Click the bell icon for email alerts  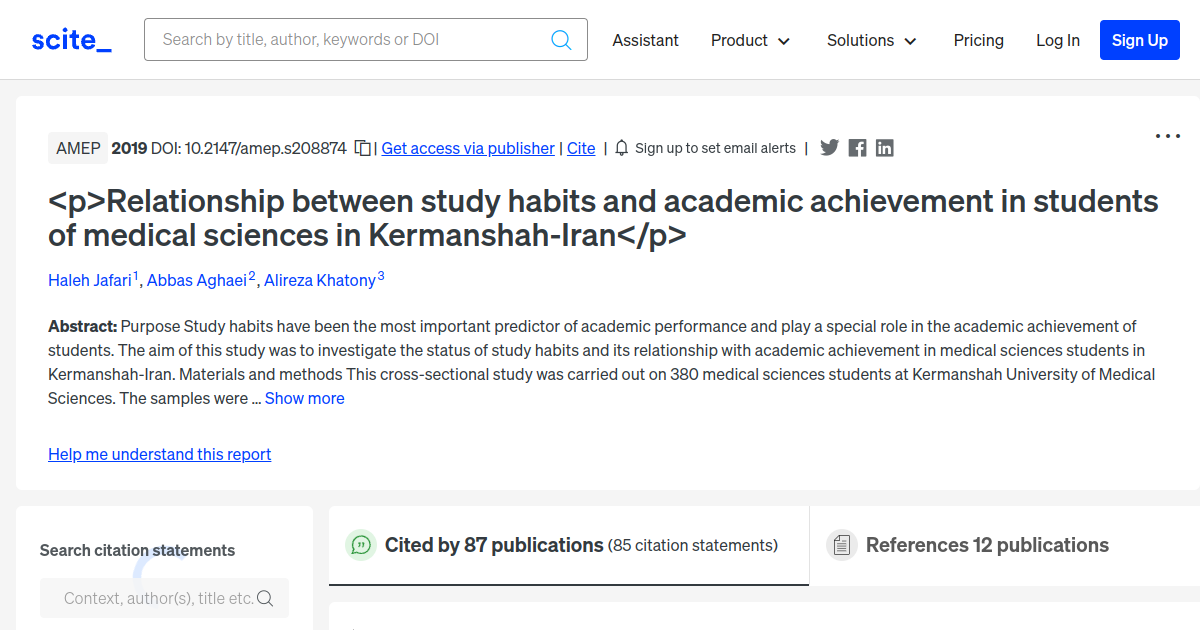[x=622, y=148]
